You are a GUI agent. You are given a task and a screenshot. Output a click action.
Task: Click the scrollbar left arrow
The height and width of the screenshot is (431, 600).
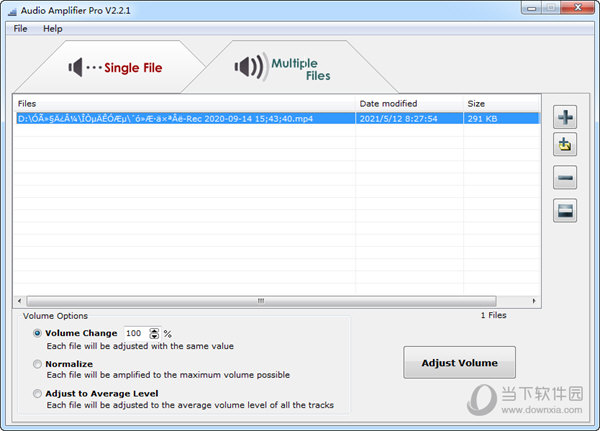click(20, 301)
